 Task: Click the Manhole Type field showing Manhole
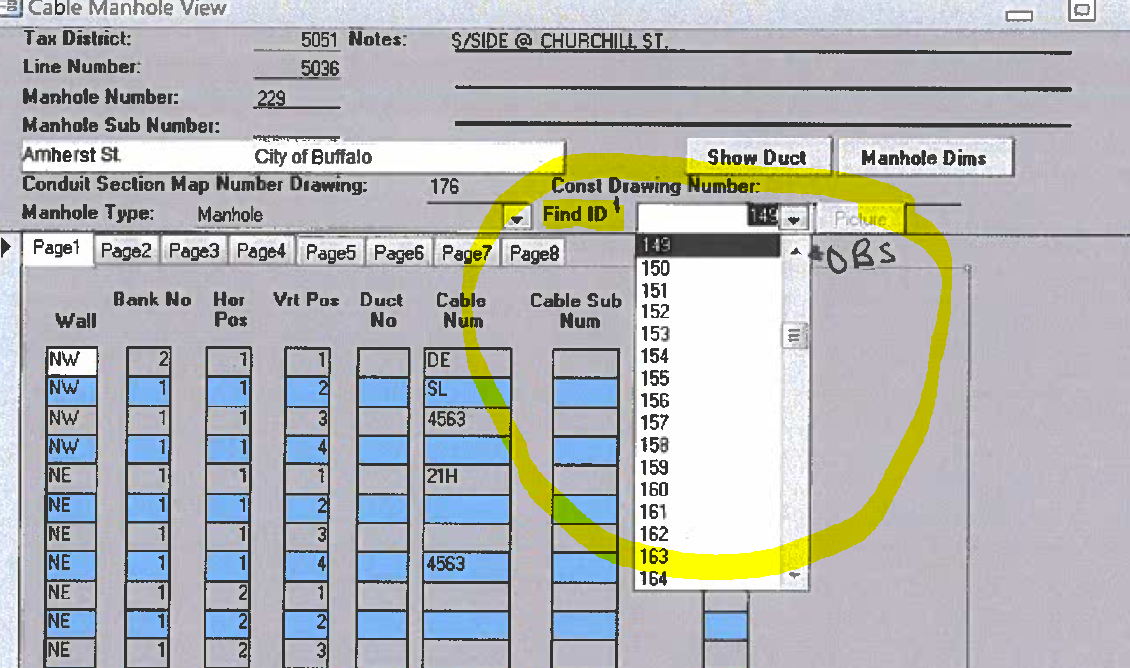pos(350,215)
